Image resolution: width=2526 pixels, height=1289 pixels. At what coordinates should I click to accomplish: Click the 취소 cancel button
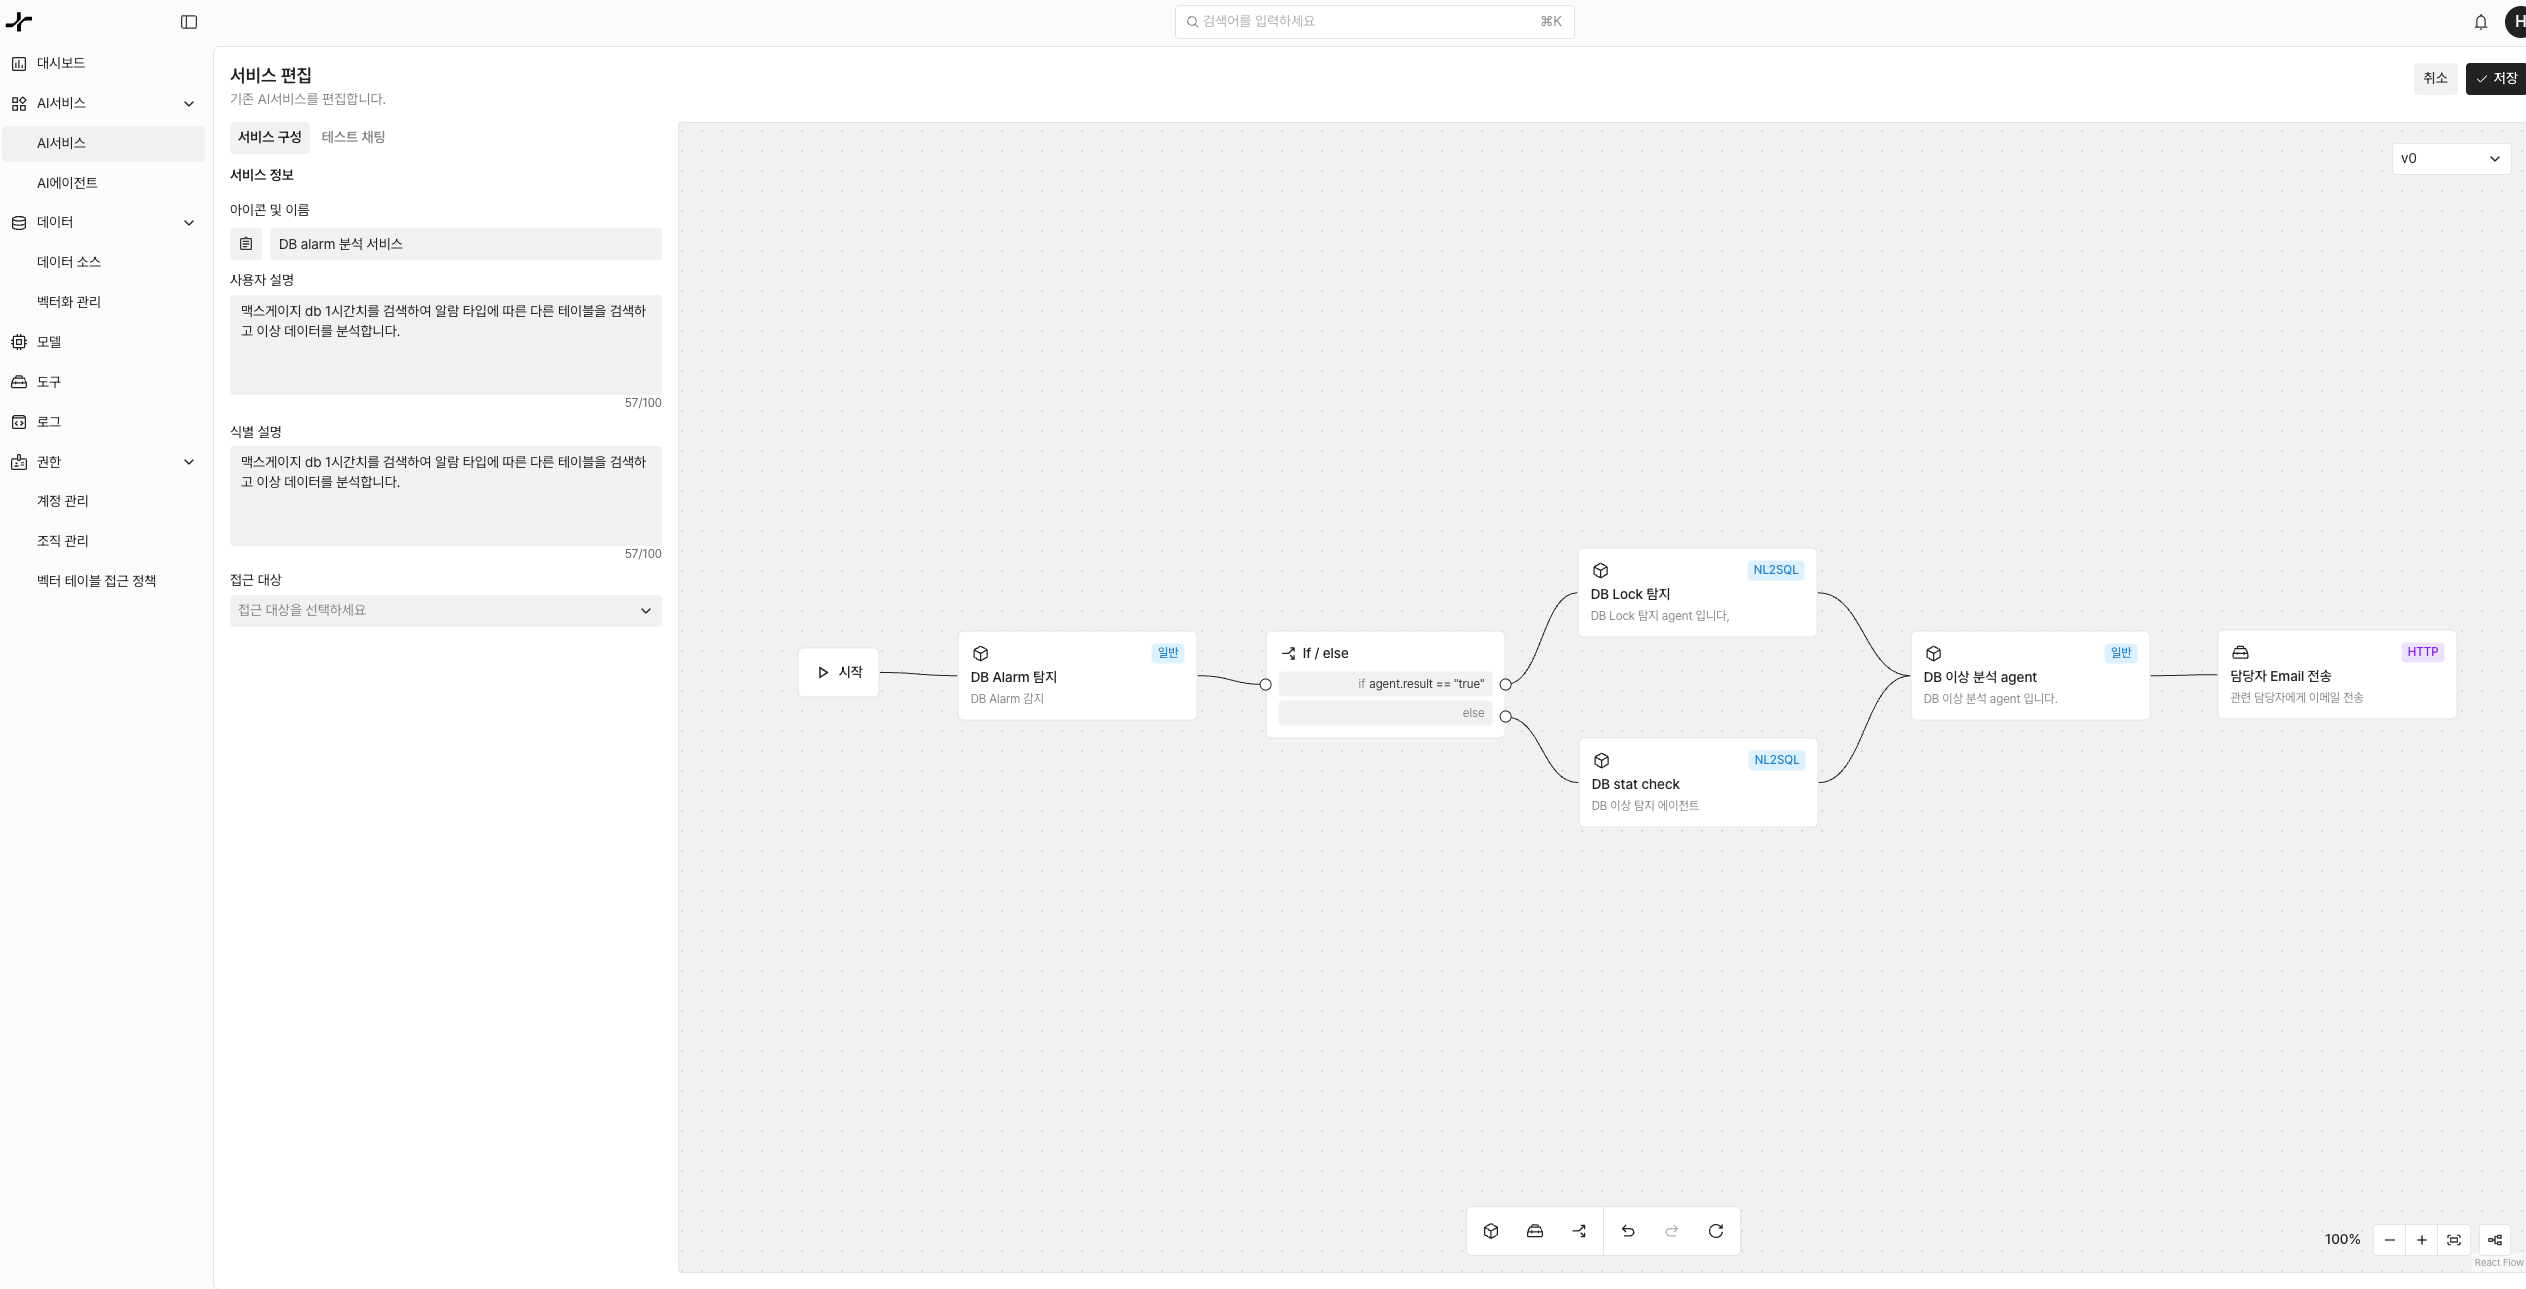point(2434,78)
